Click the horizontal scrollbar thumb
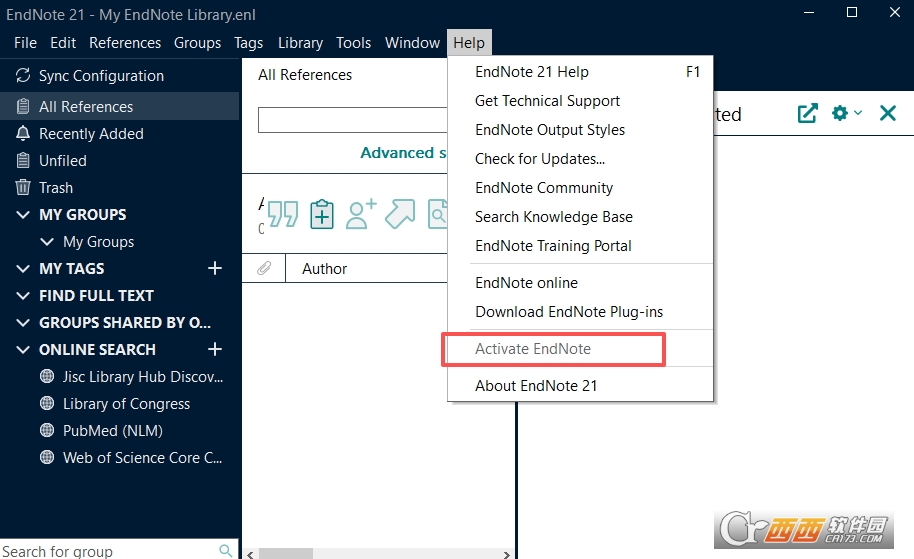The width and height of the screenshot is (914, 559). pos(286,554)
